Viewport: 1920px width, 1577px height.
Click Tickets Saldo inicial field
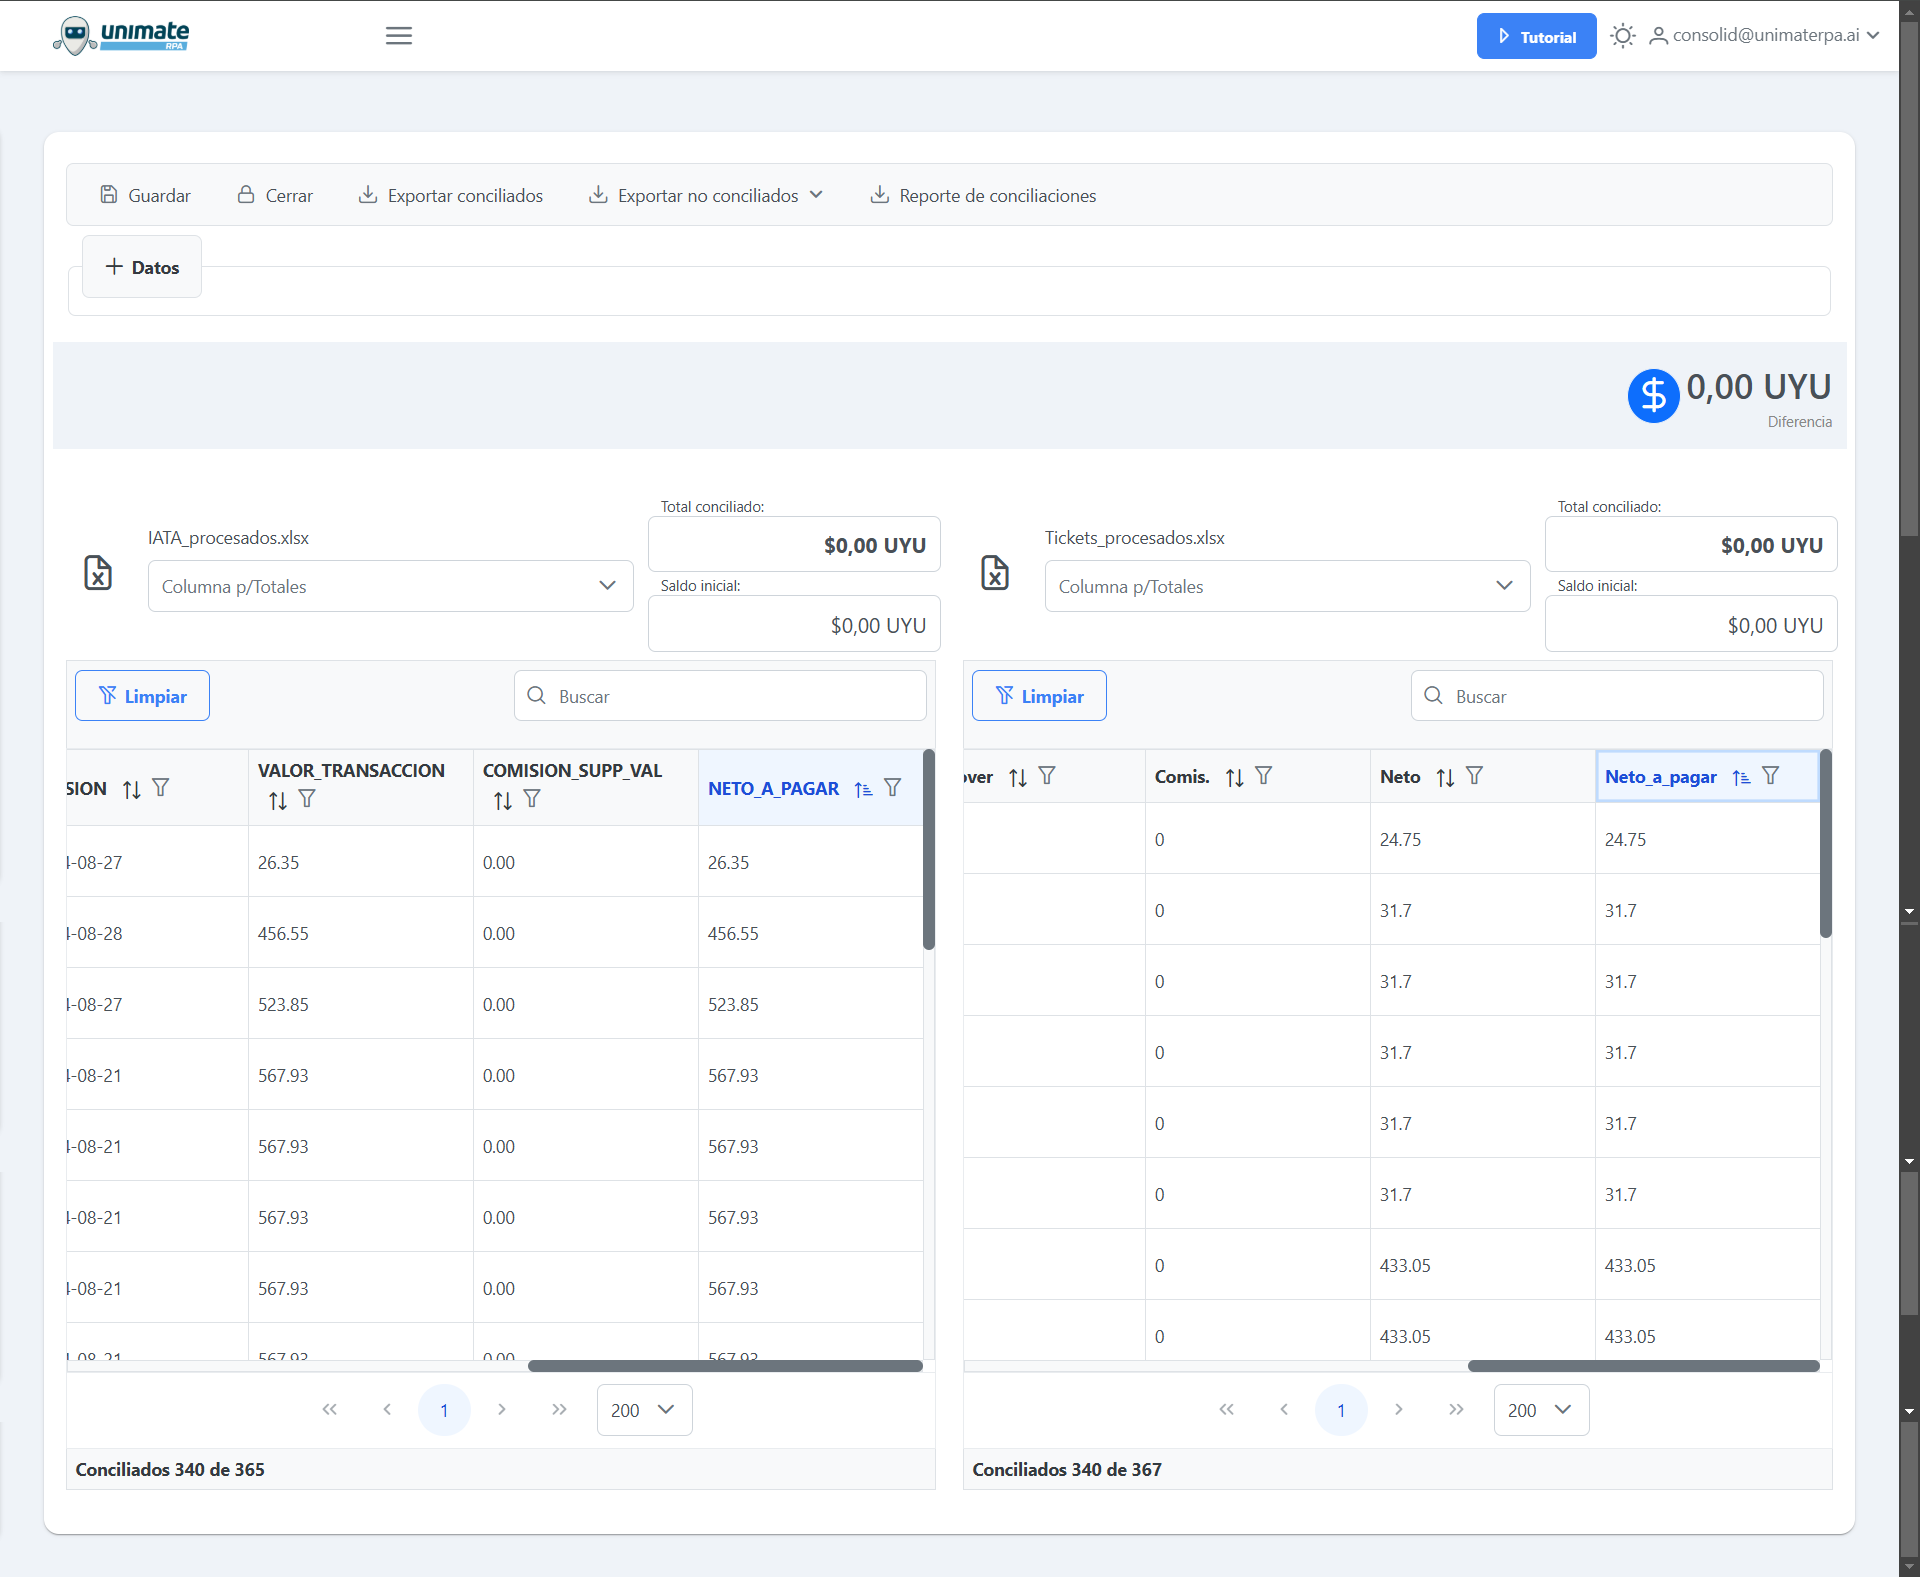1691,625
